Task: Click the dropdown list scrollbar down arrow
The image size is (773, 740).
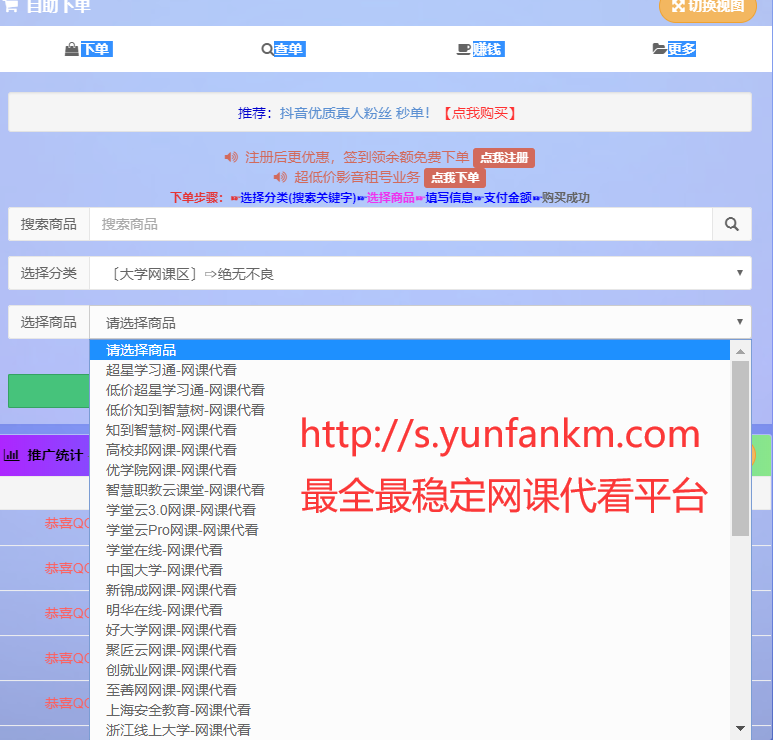Action: click(x=740, y=728)
